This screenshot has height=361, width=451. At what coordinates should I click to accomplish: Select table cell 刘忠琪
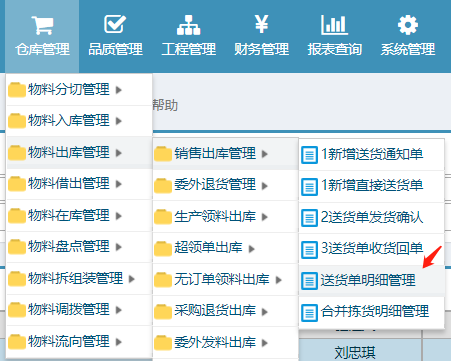pos(355,352)
